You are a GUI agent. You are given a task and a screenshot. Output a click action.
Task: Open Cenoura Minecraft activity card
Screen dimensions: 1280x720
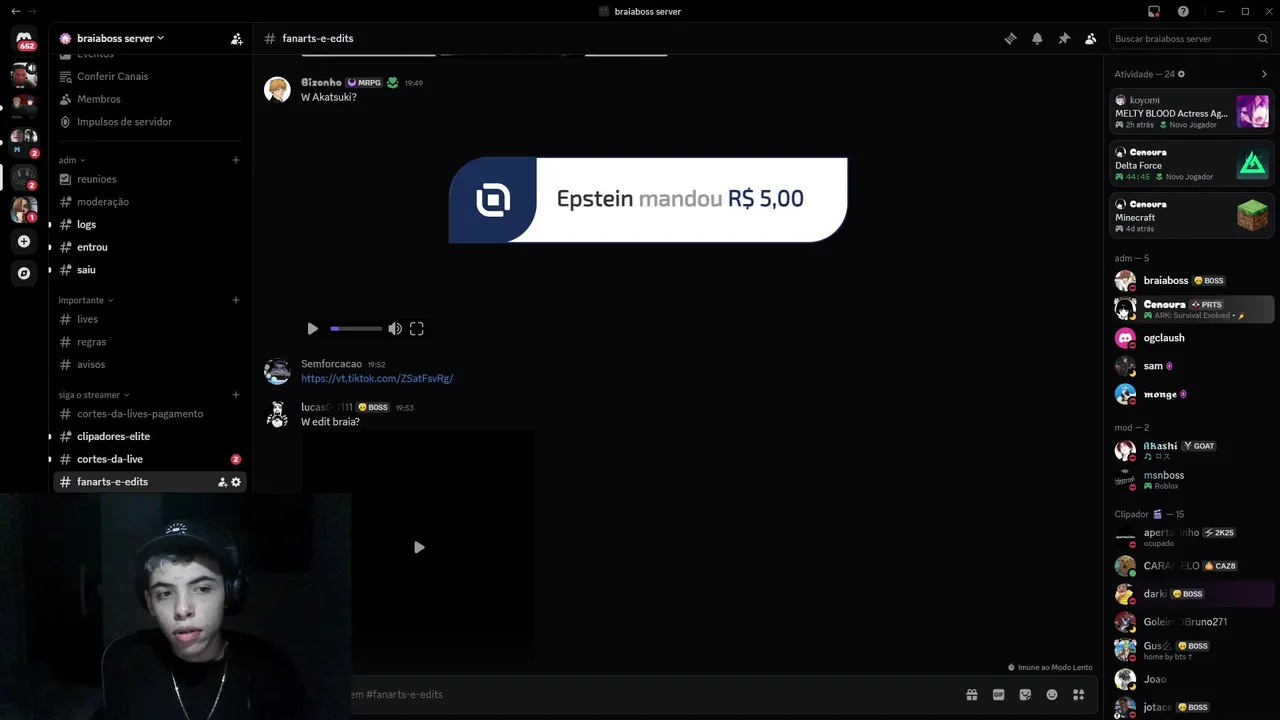click(x=1191, y=216)
